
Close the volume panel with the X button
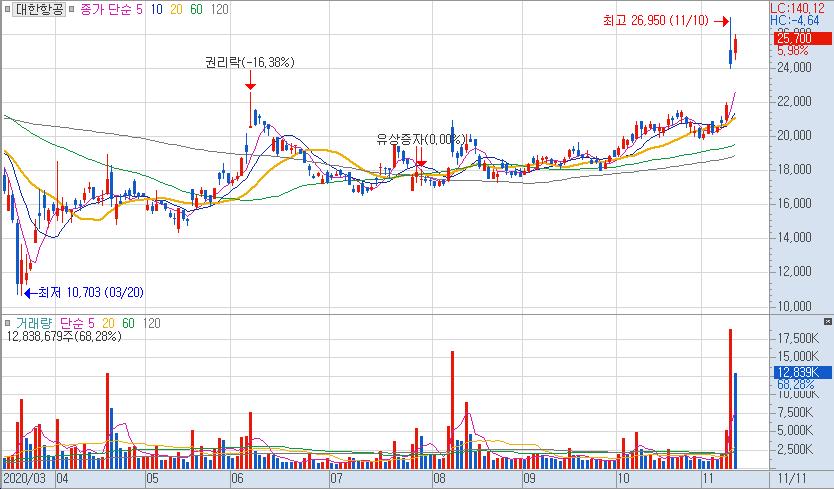coord(828,321)
